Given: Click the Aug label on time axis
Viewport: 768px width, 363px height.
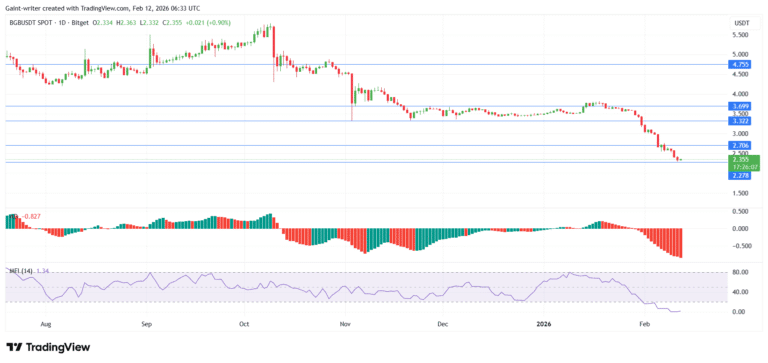Looking at the screenshot, I should pyautogui.click(x=46, y=324).
